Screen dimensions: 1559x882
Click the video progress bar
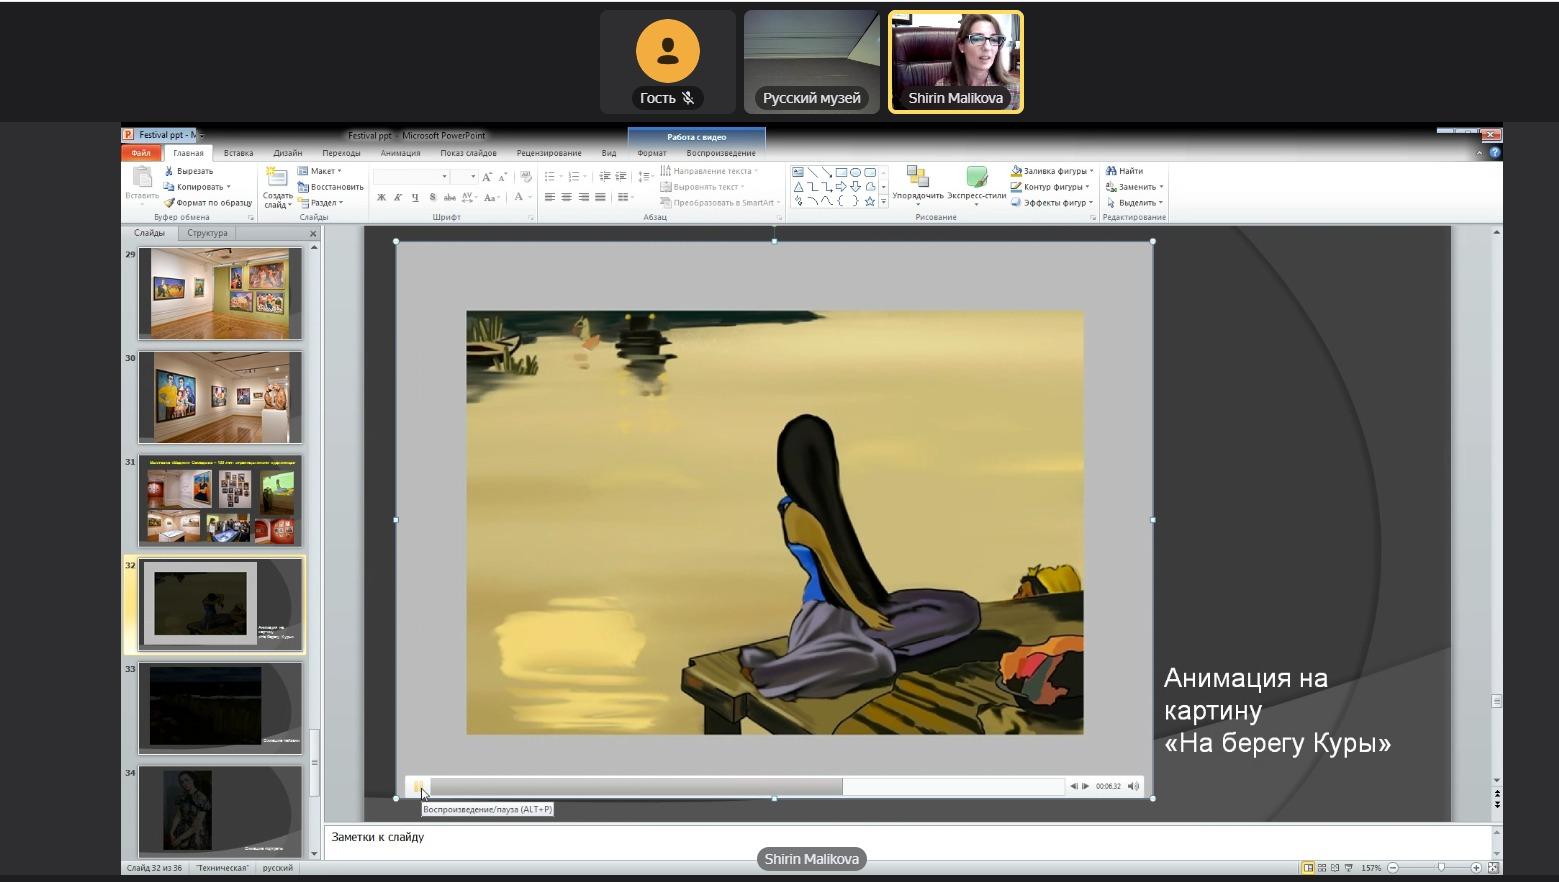coord(747,786)
